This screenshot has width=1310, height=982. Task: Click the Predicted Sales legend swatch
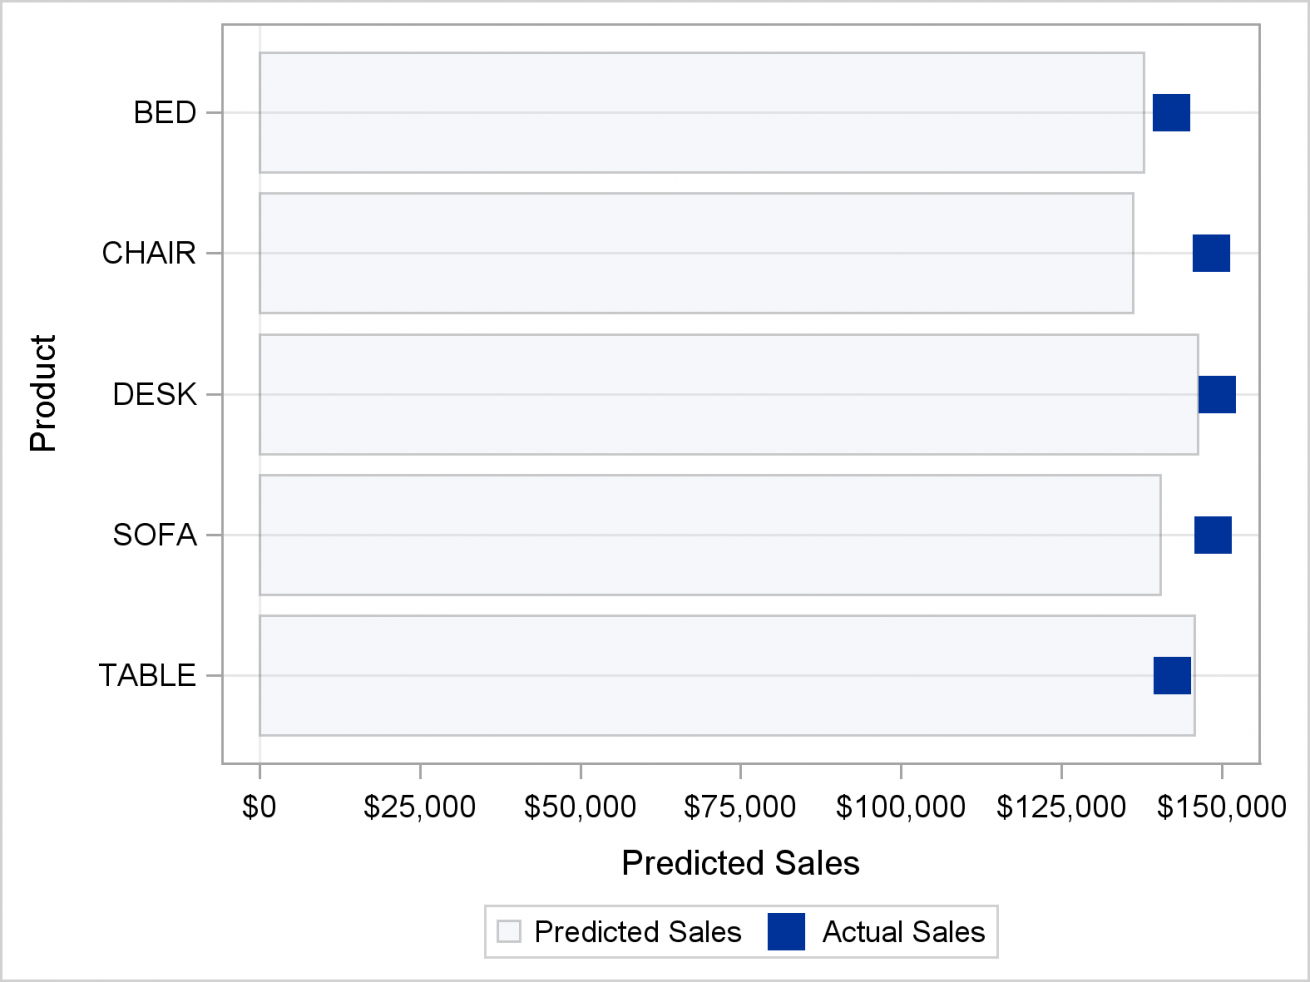click(509, 932)
